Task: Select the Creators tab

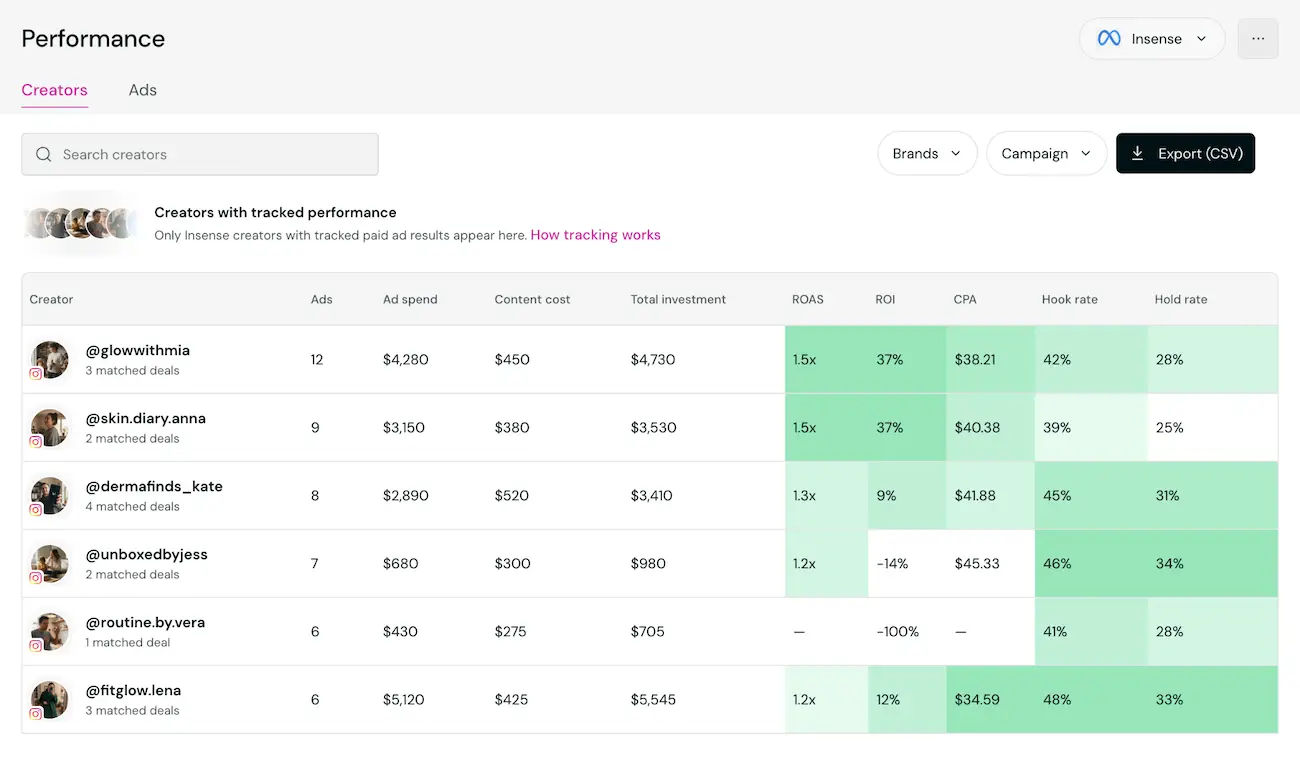Action: [x=55, y=90]
